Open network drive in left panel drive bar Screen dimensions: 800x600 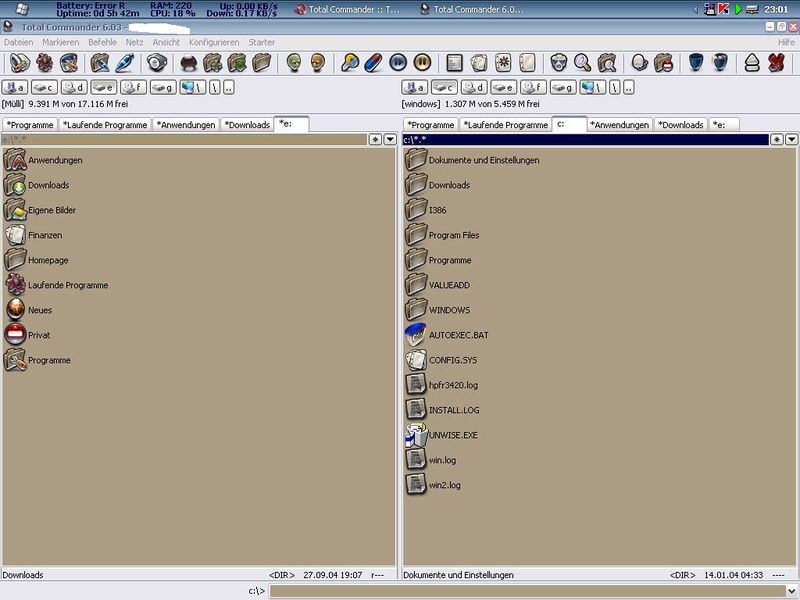tap(193, 87)
